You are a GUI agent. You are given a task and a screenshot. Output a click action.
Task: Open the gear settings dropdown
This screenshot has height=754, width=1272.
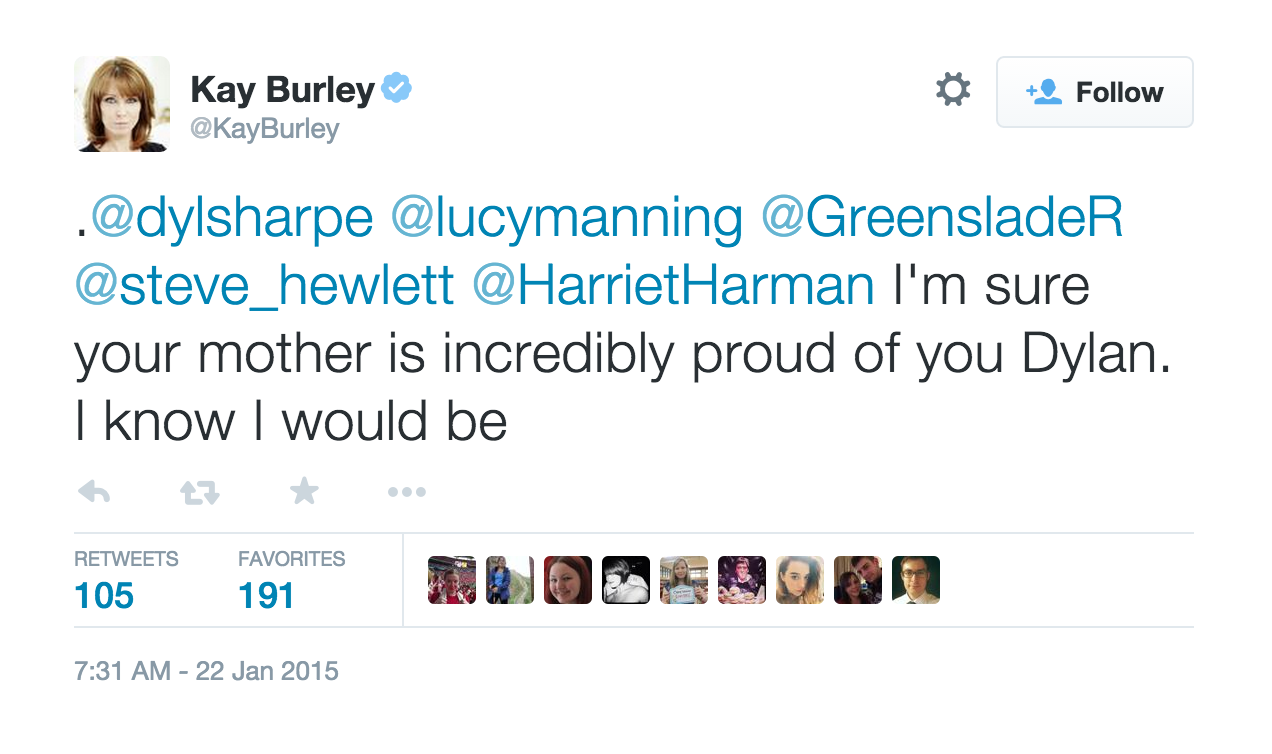tap(952, 91)
